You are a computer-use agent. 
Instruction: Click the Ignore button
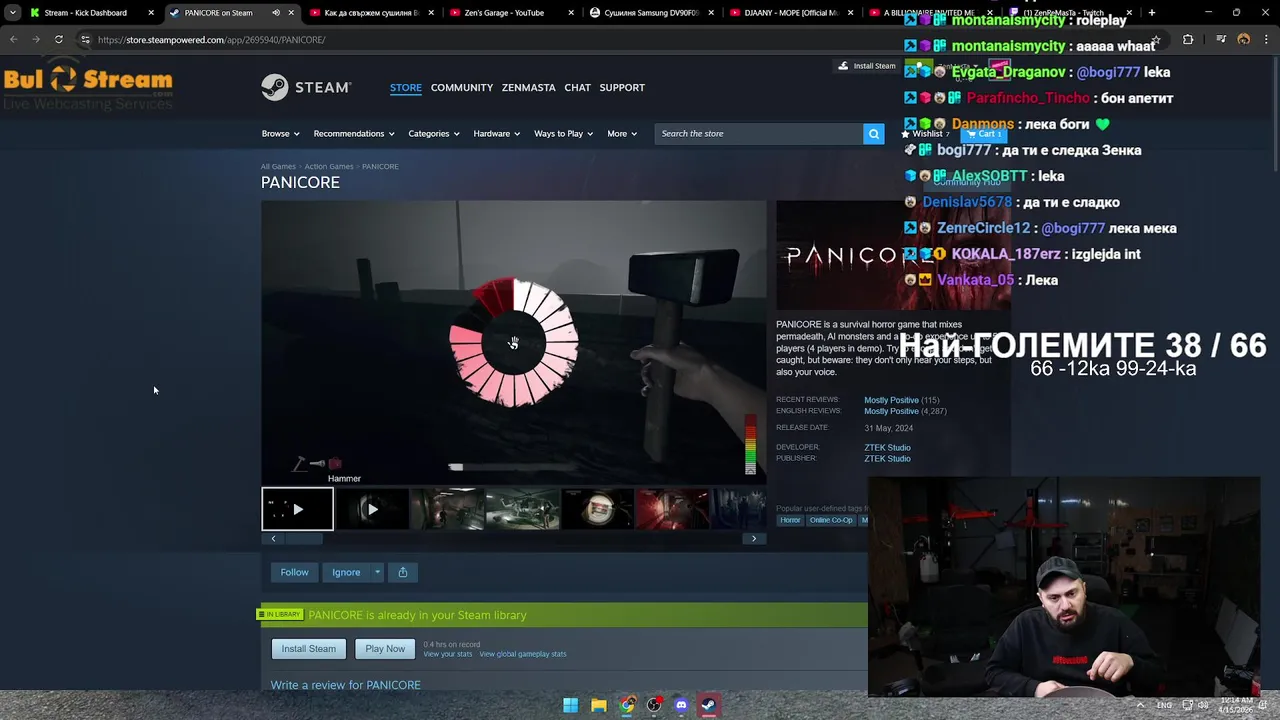(346, 572)
